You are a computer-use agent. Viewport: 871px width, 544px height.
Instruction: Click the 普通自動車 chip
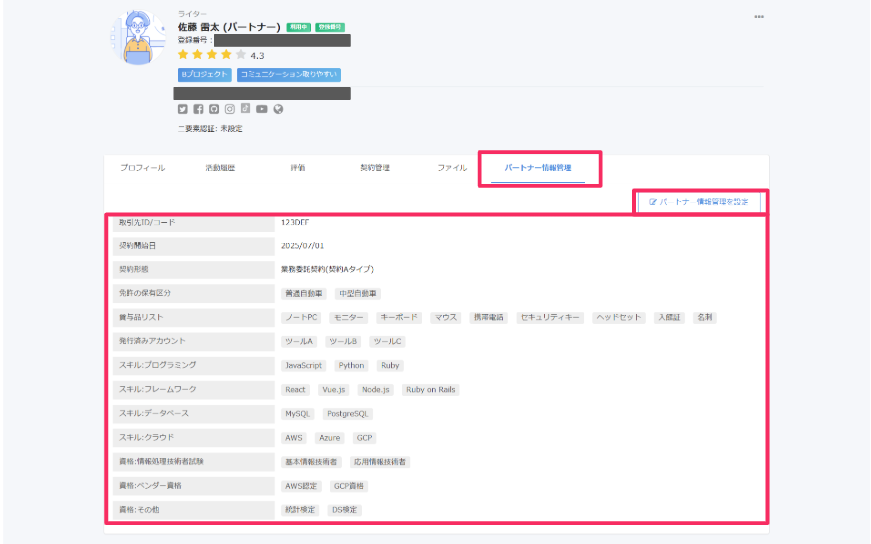[303, 293]
